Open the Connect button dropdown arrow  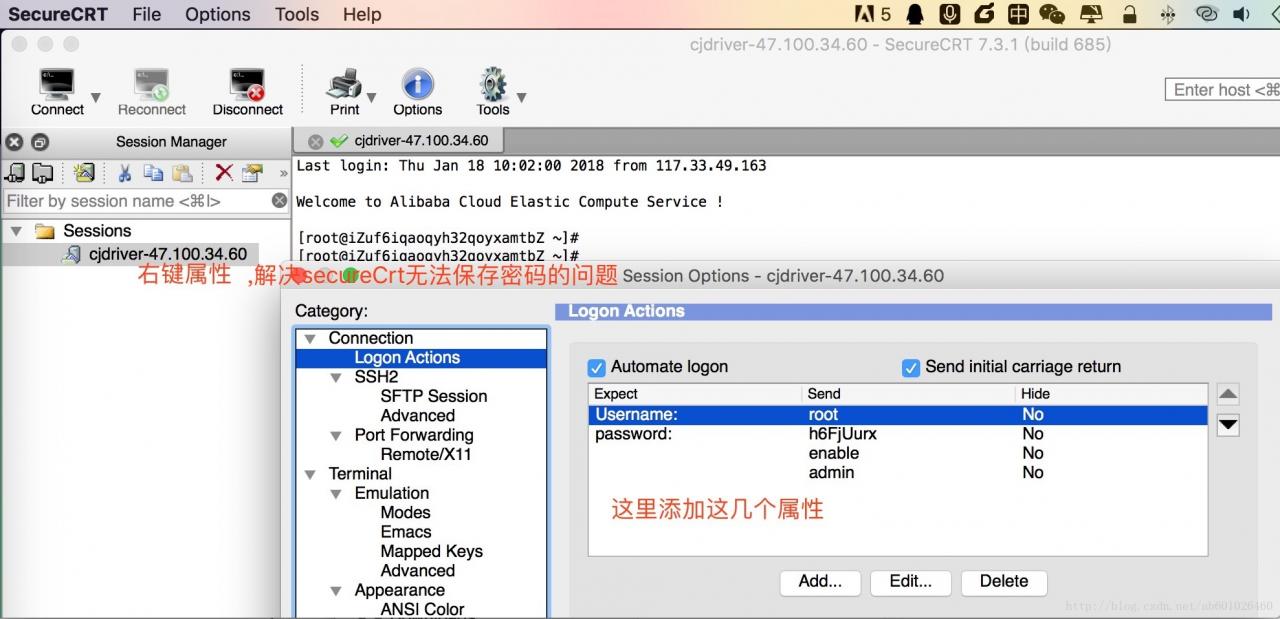click(96, 97)
